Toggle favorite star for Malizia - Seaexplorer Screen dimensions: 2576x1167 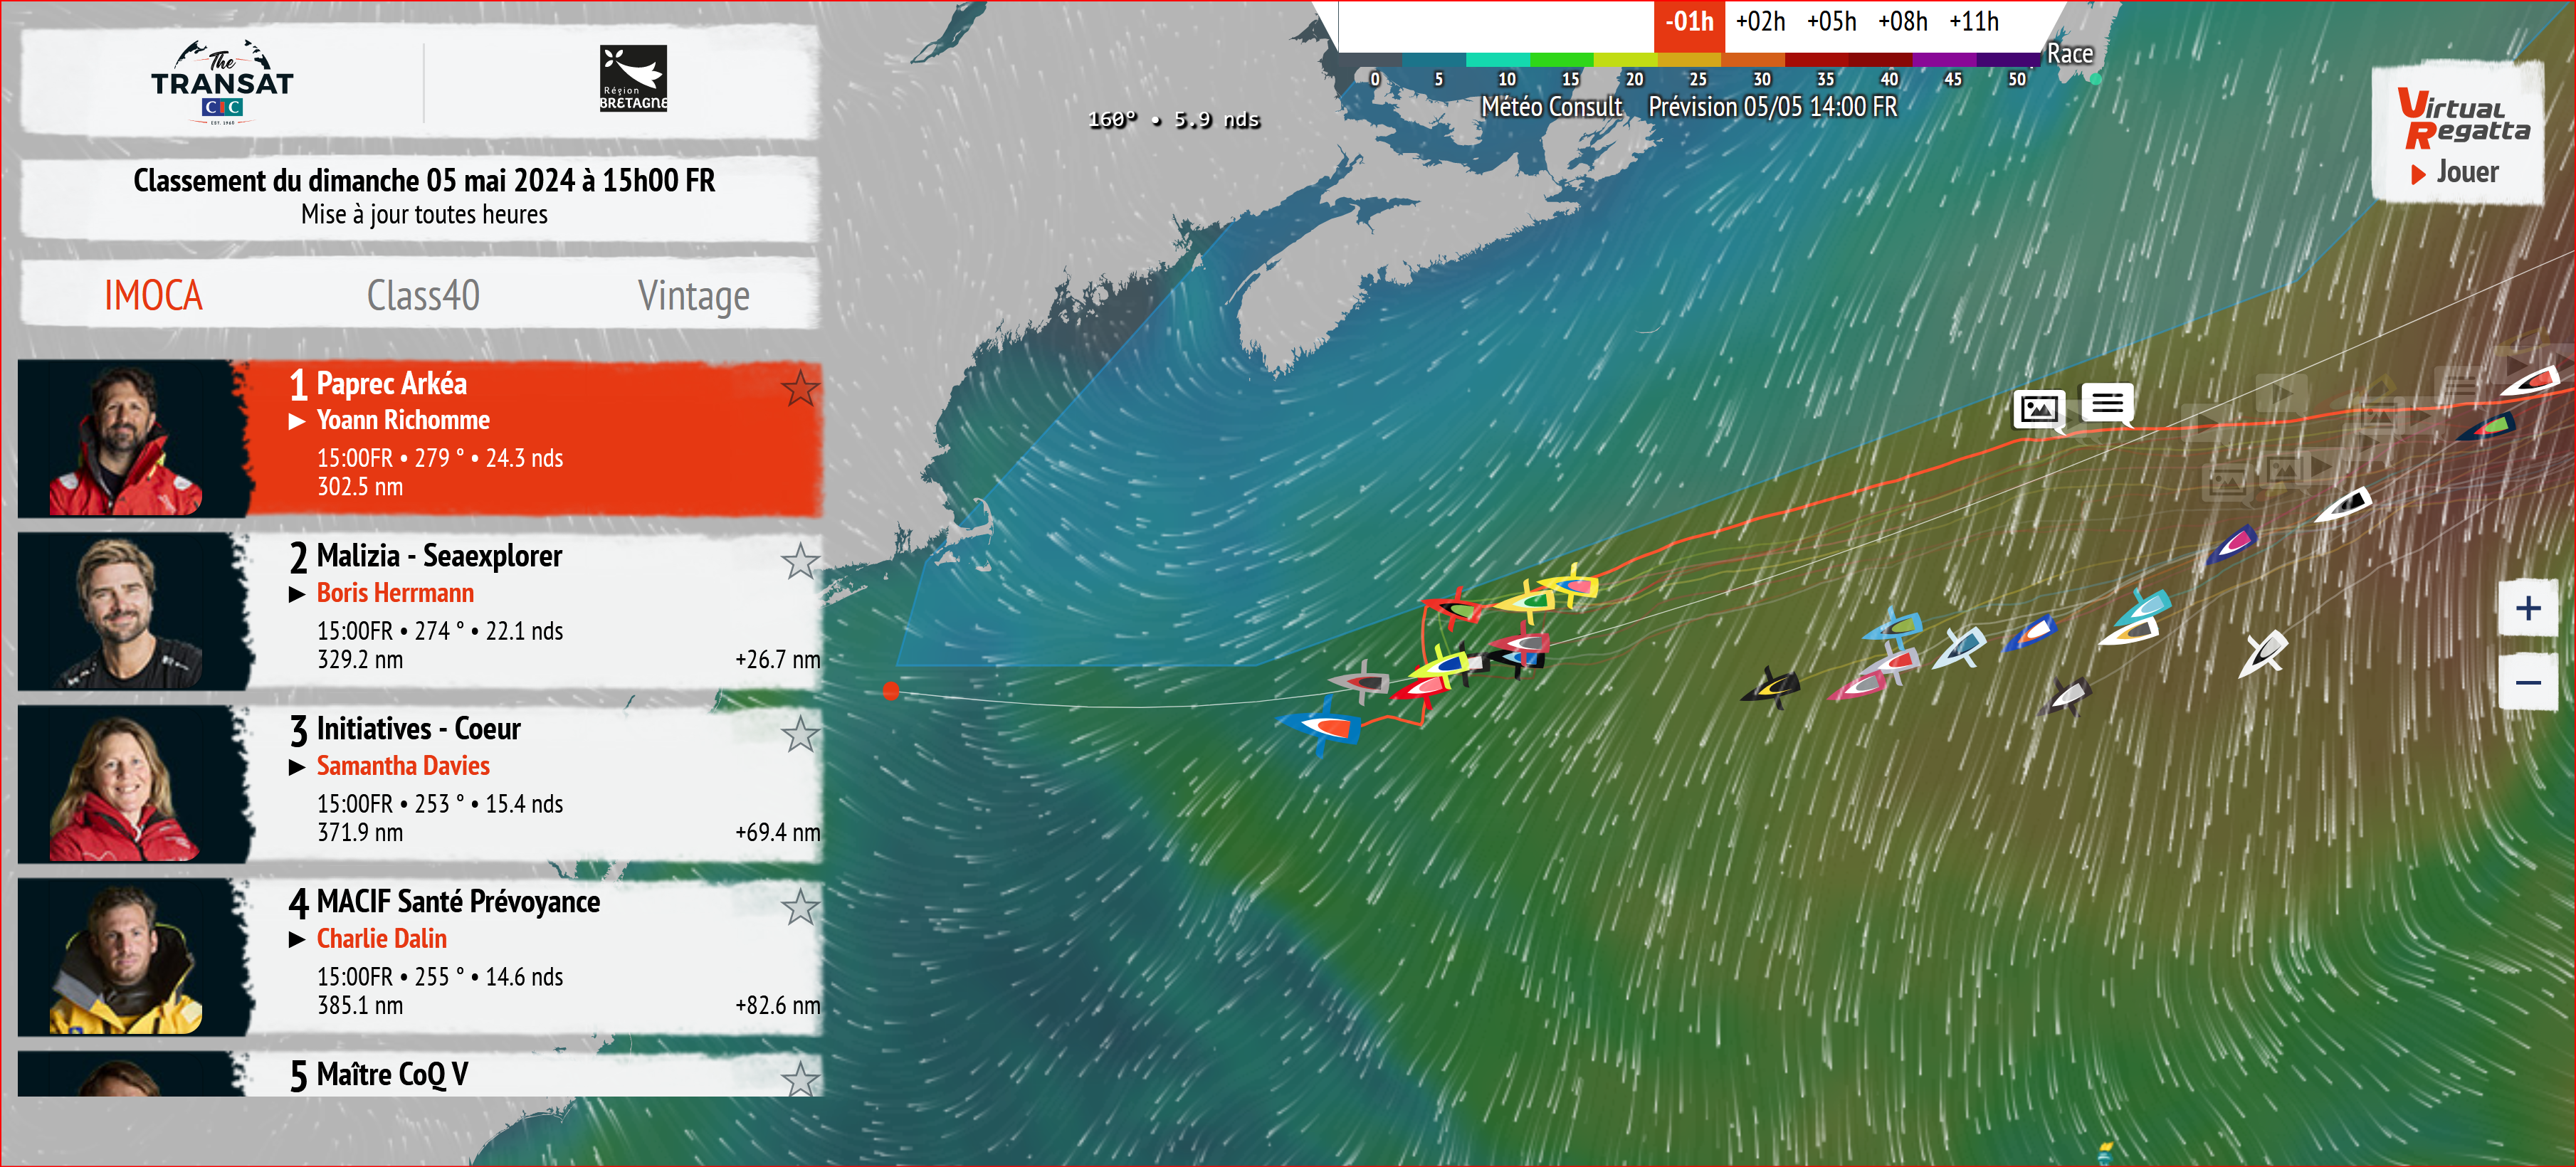click(800, 561)
